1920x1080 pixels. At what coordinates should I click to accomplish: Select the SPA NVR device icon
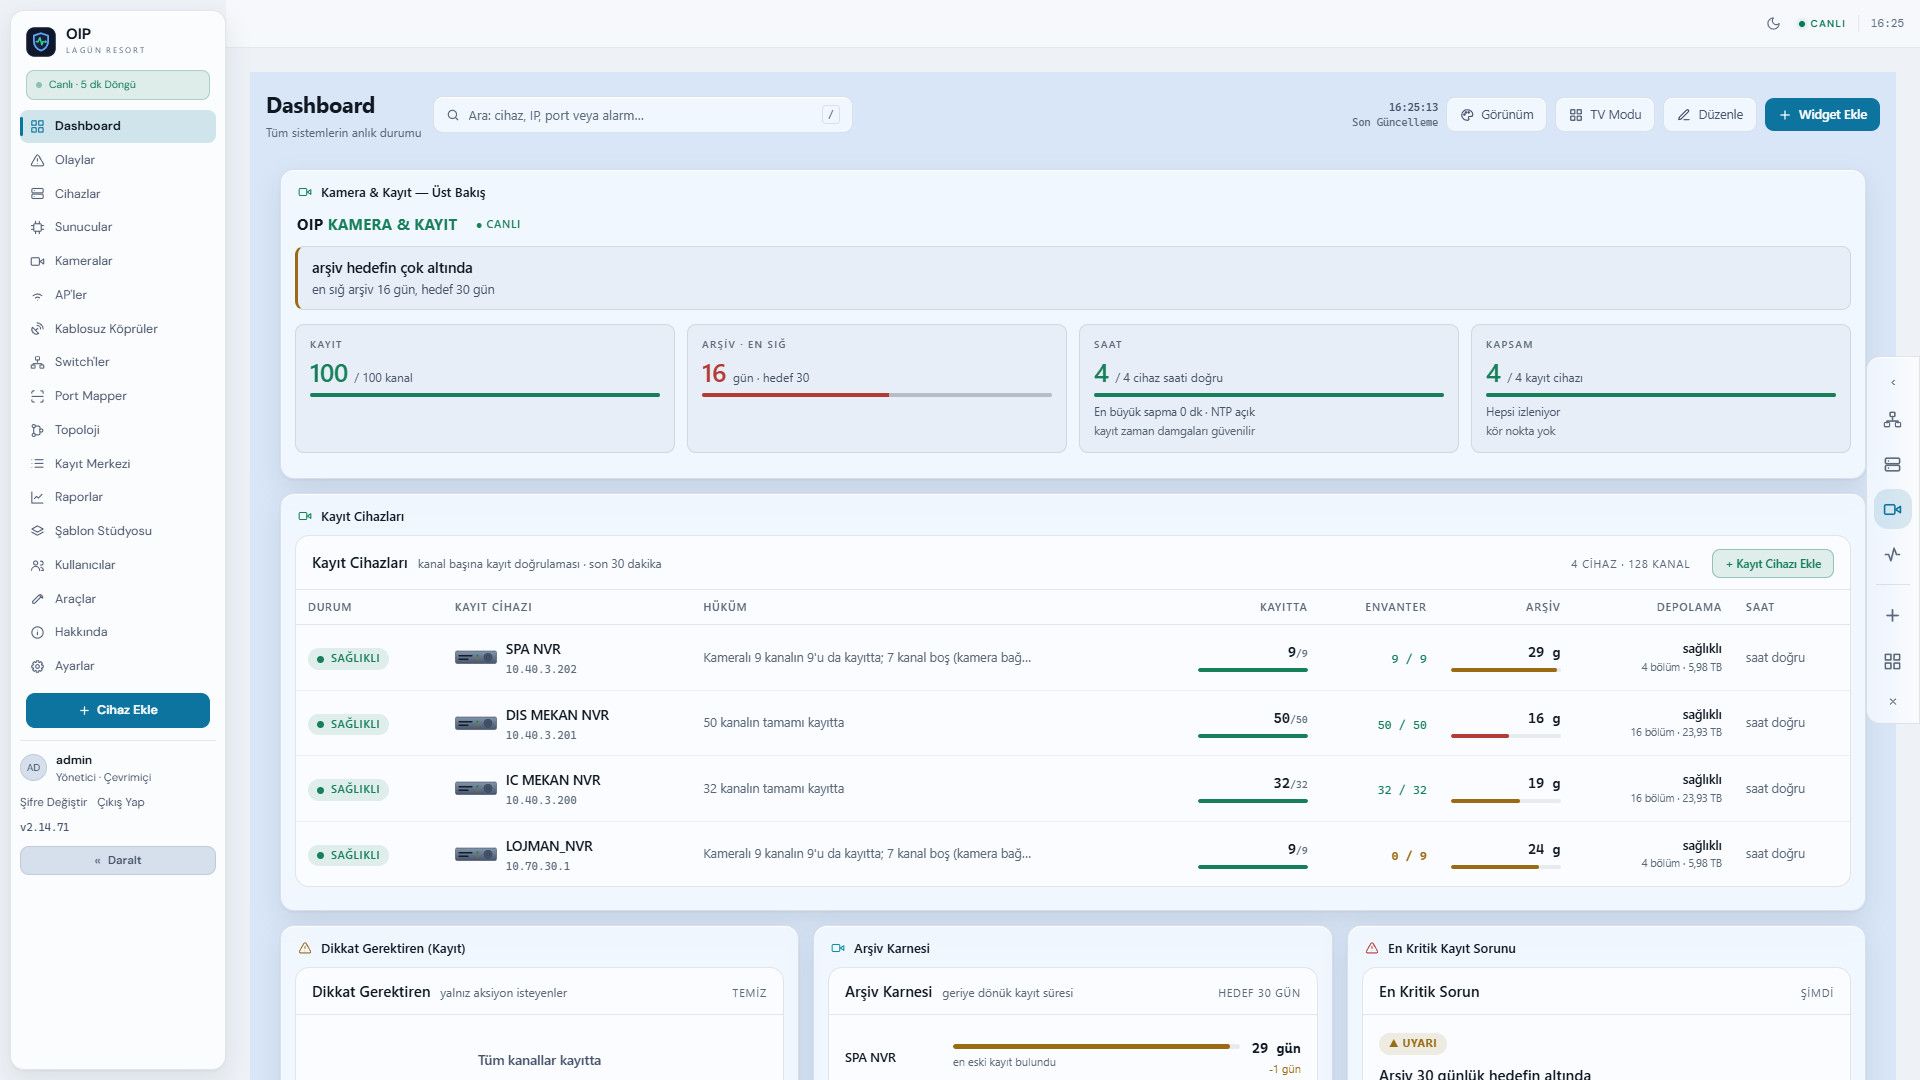click(476, 658)
